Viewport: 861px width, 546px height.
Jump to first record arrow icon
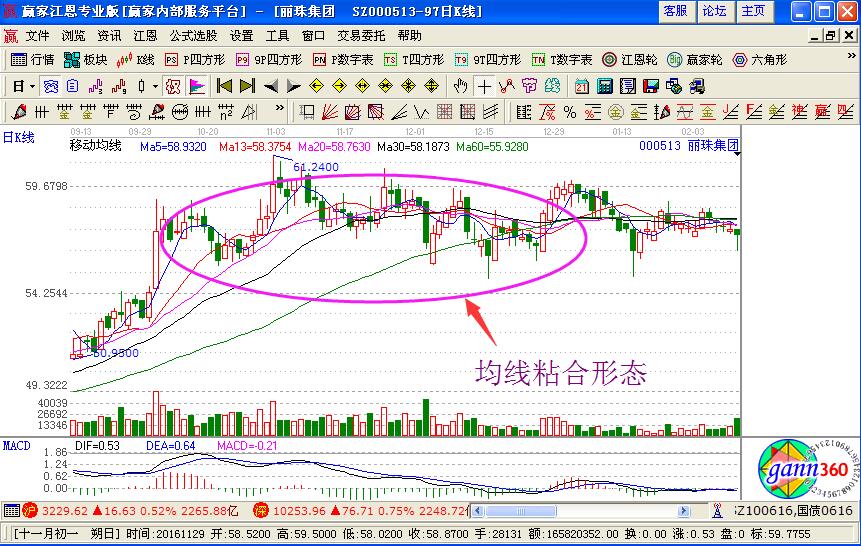coord(225,86)
